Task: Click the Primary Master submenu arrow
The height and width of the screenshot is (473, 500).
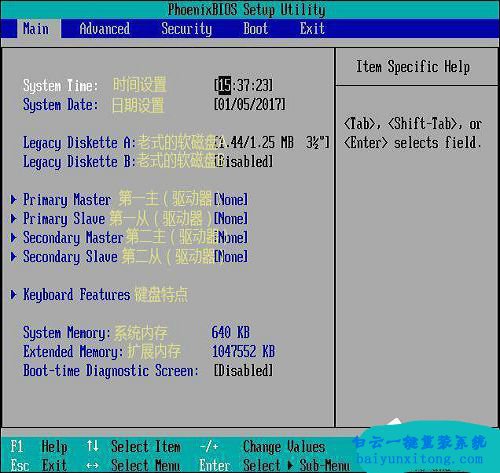Action: pos(13,199)
